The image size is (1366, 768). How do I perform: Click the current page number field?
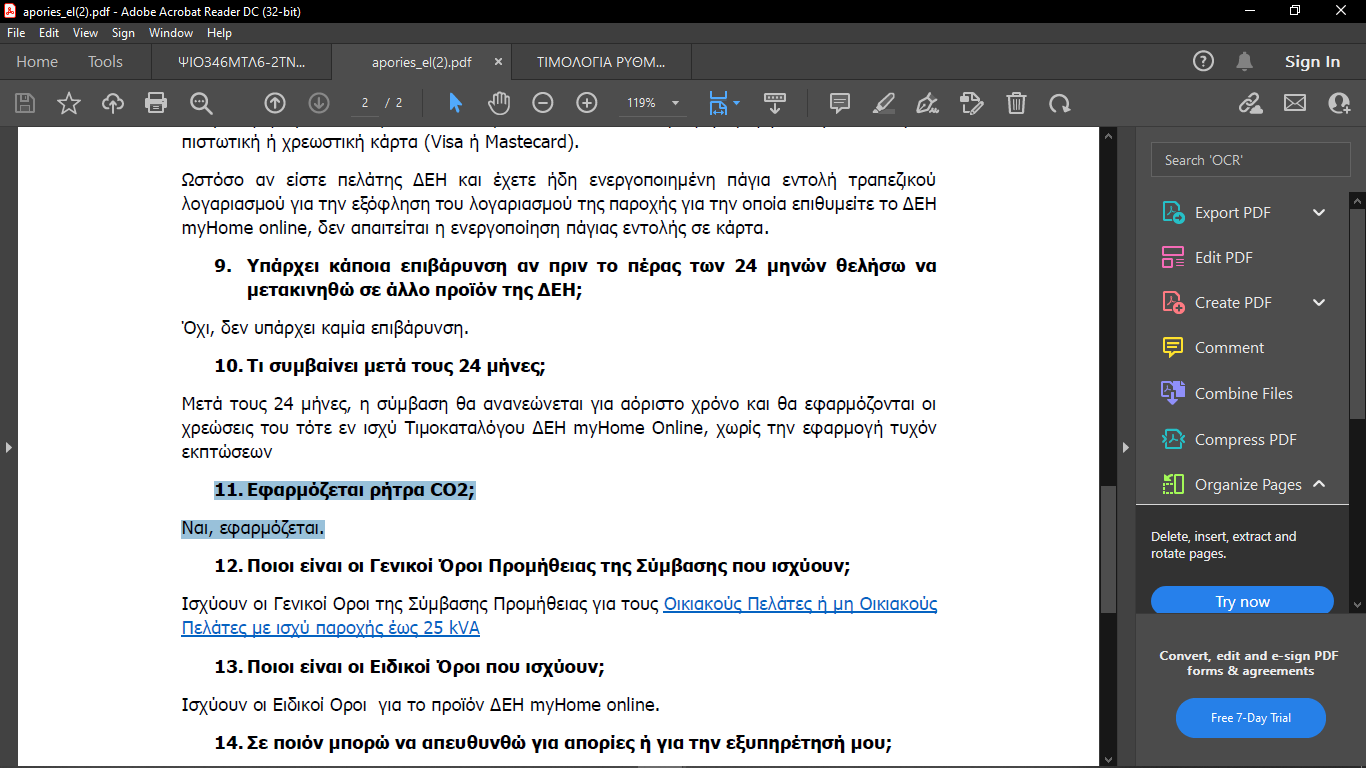366,103
